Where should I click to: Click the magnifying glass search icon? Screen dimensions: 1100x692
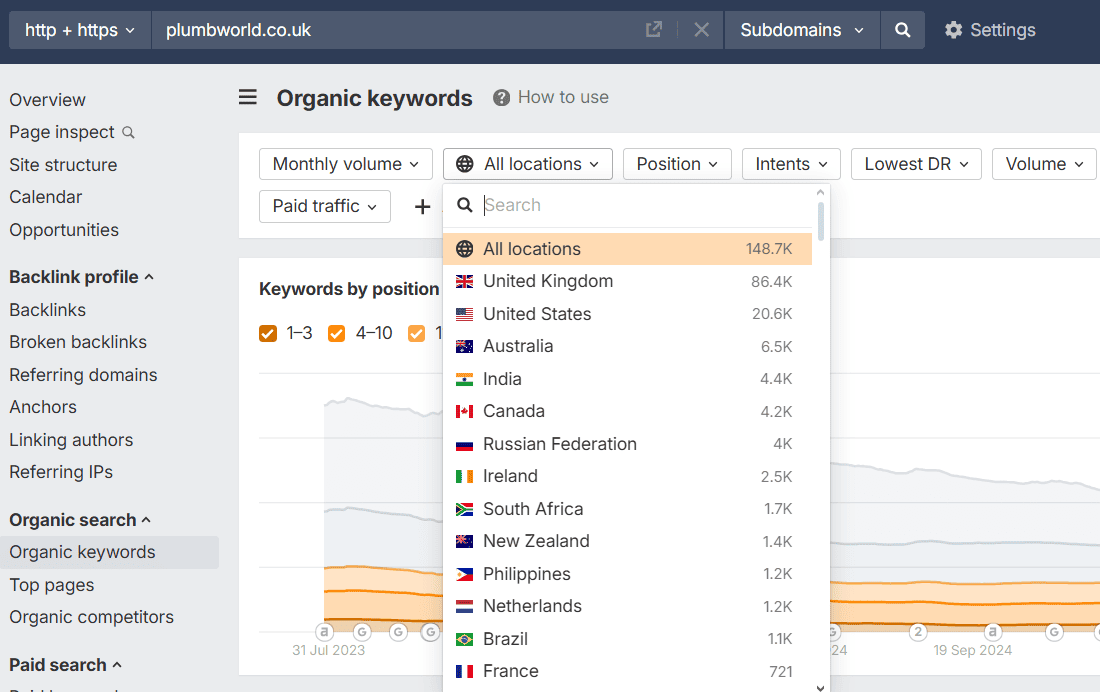pos(903,30)
